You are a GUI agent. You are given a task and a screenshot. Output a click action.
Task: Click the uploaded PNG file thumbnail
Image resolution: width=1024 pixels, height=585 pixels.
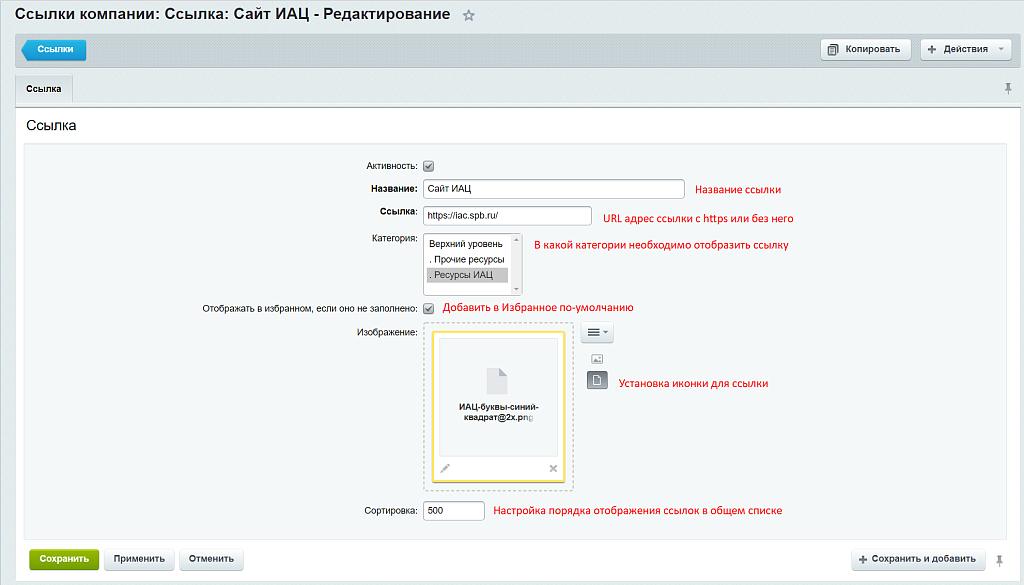(x=498, y=395)
